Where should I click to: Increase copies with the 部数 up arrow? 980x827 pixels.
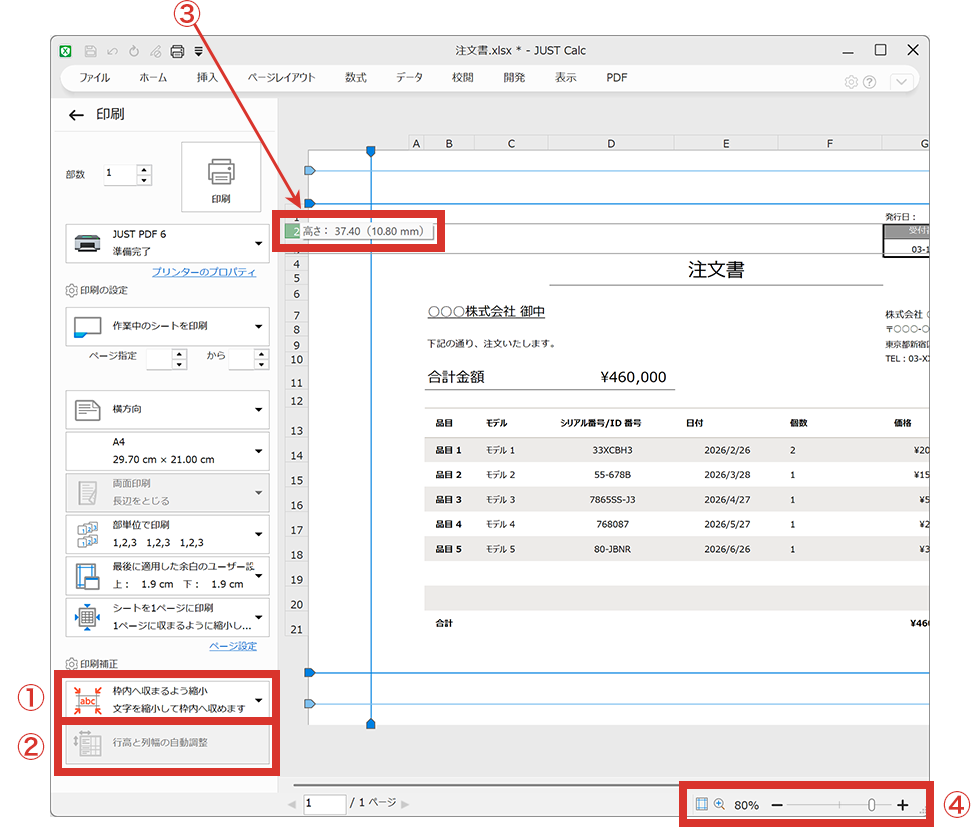(144, 169)
